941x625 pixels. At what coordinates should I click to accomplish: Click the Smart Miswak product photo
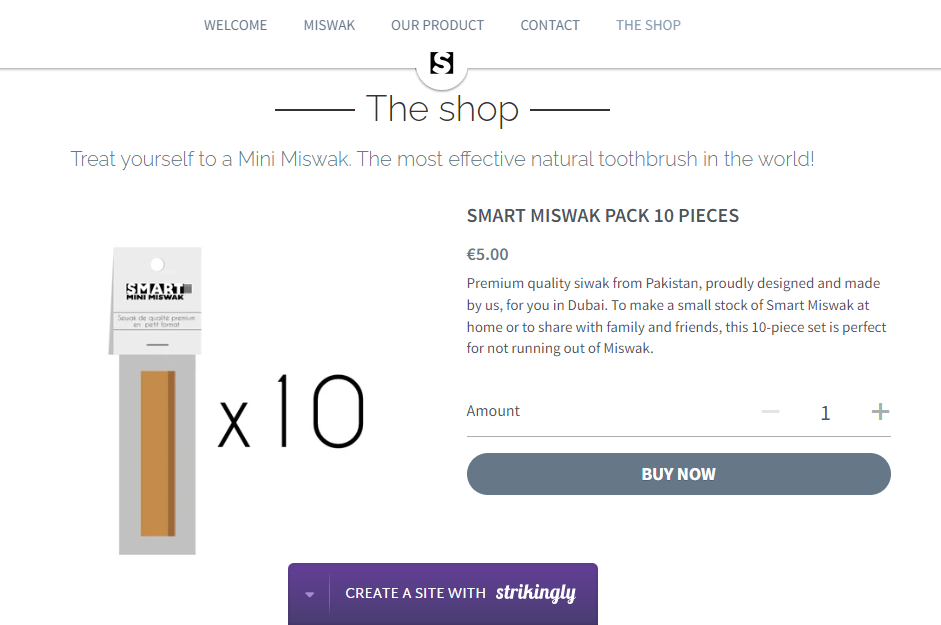tap(158, 400)
